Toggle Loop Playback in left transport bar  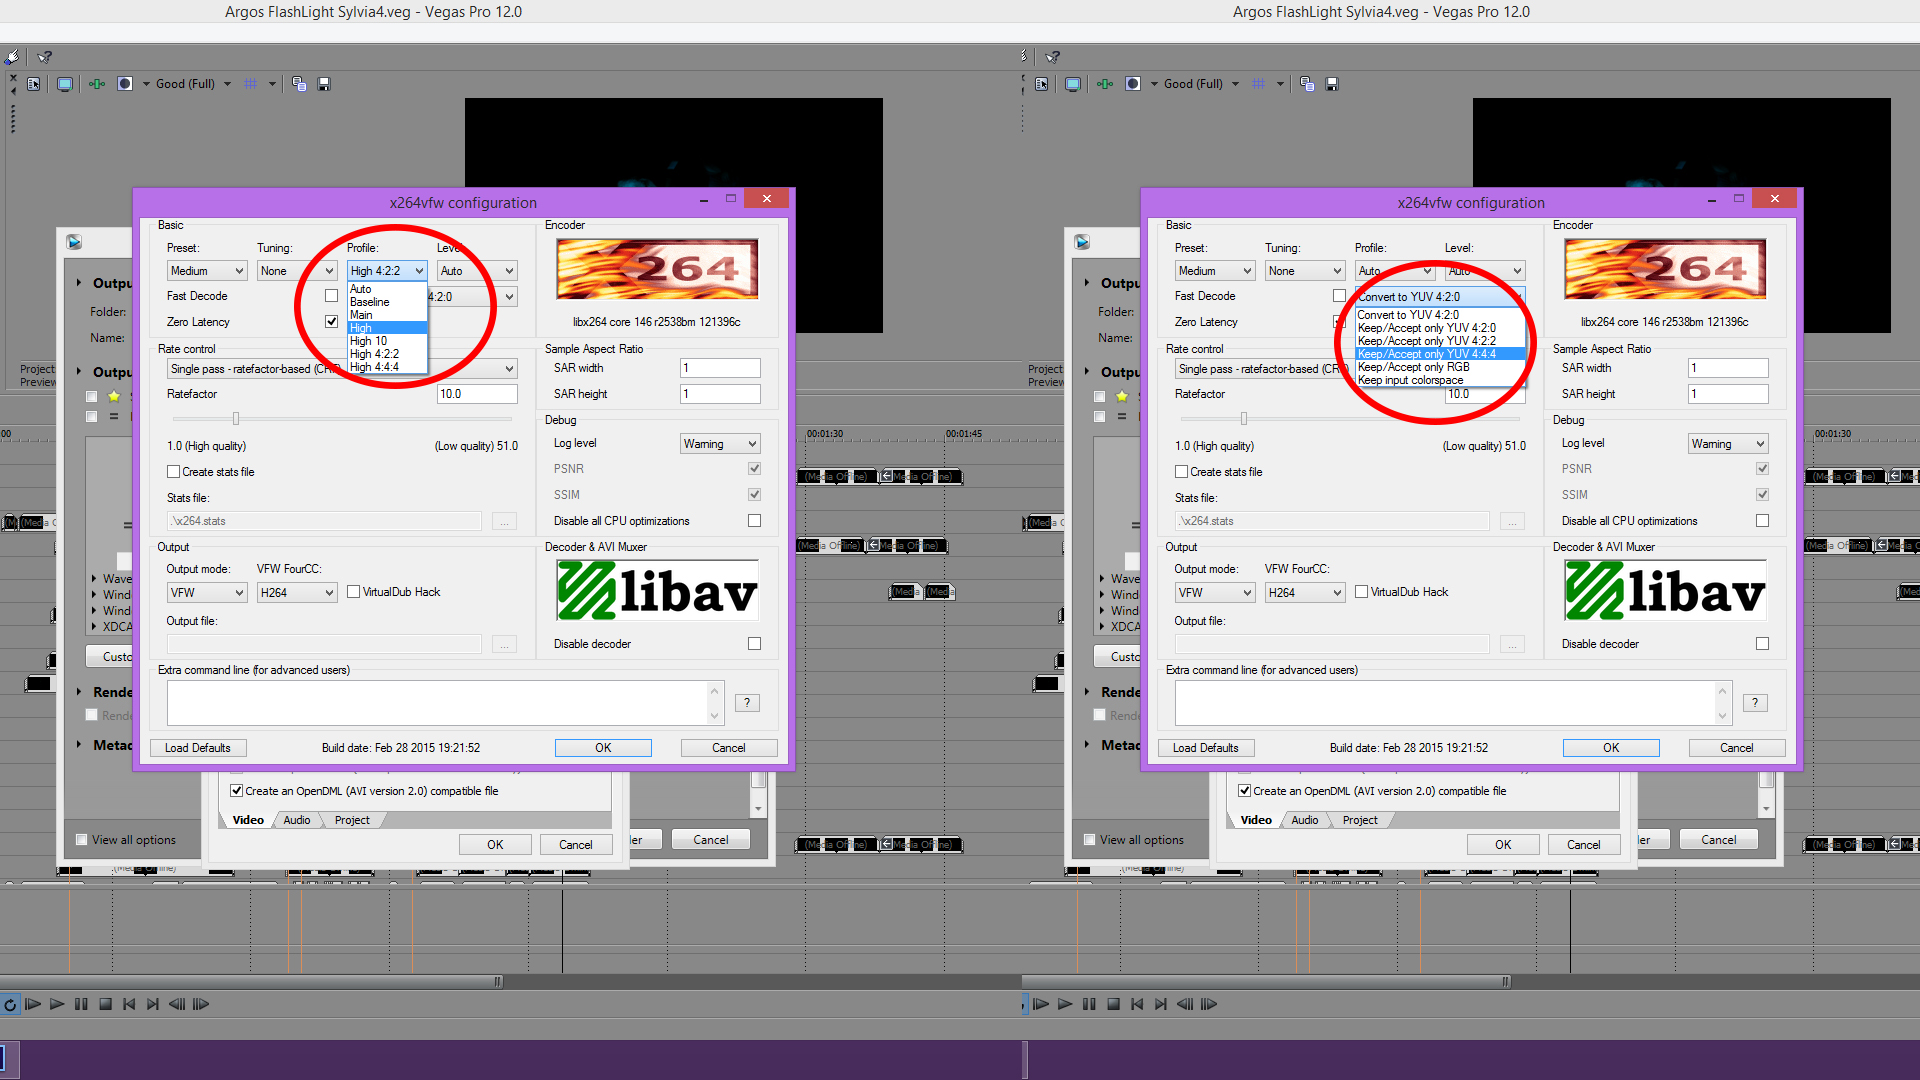[10, 1004]
